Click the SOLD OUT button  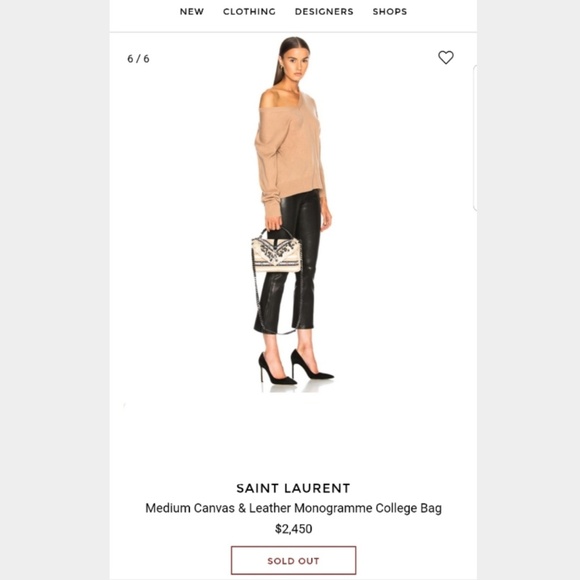pyautogui.click(x=293, y=560)
